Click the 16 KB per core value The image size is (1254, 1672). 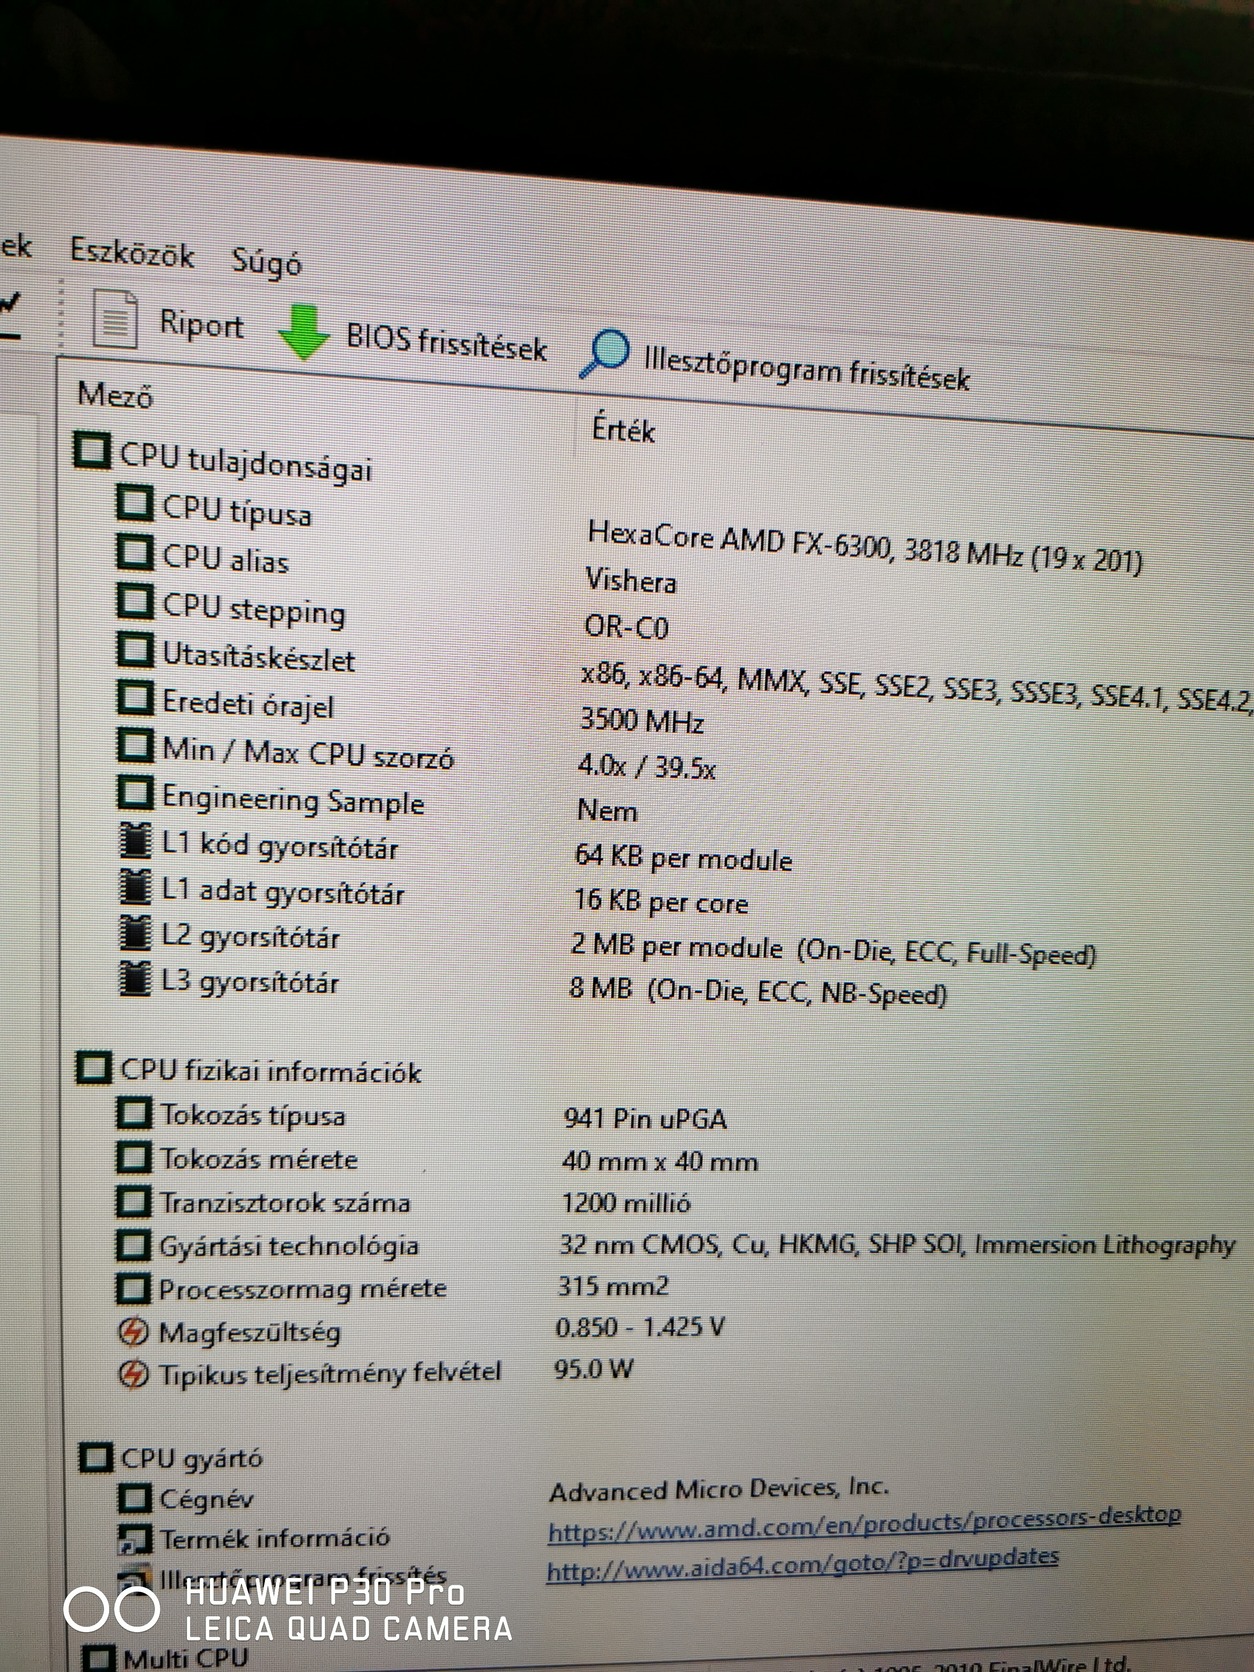point(661,902)
